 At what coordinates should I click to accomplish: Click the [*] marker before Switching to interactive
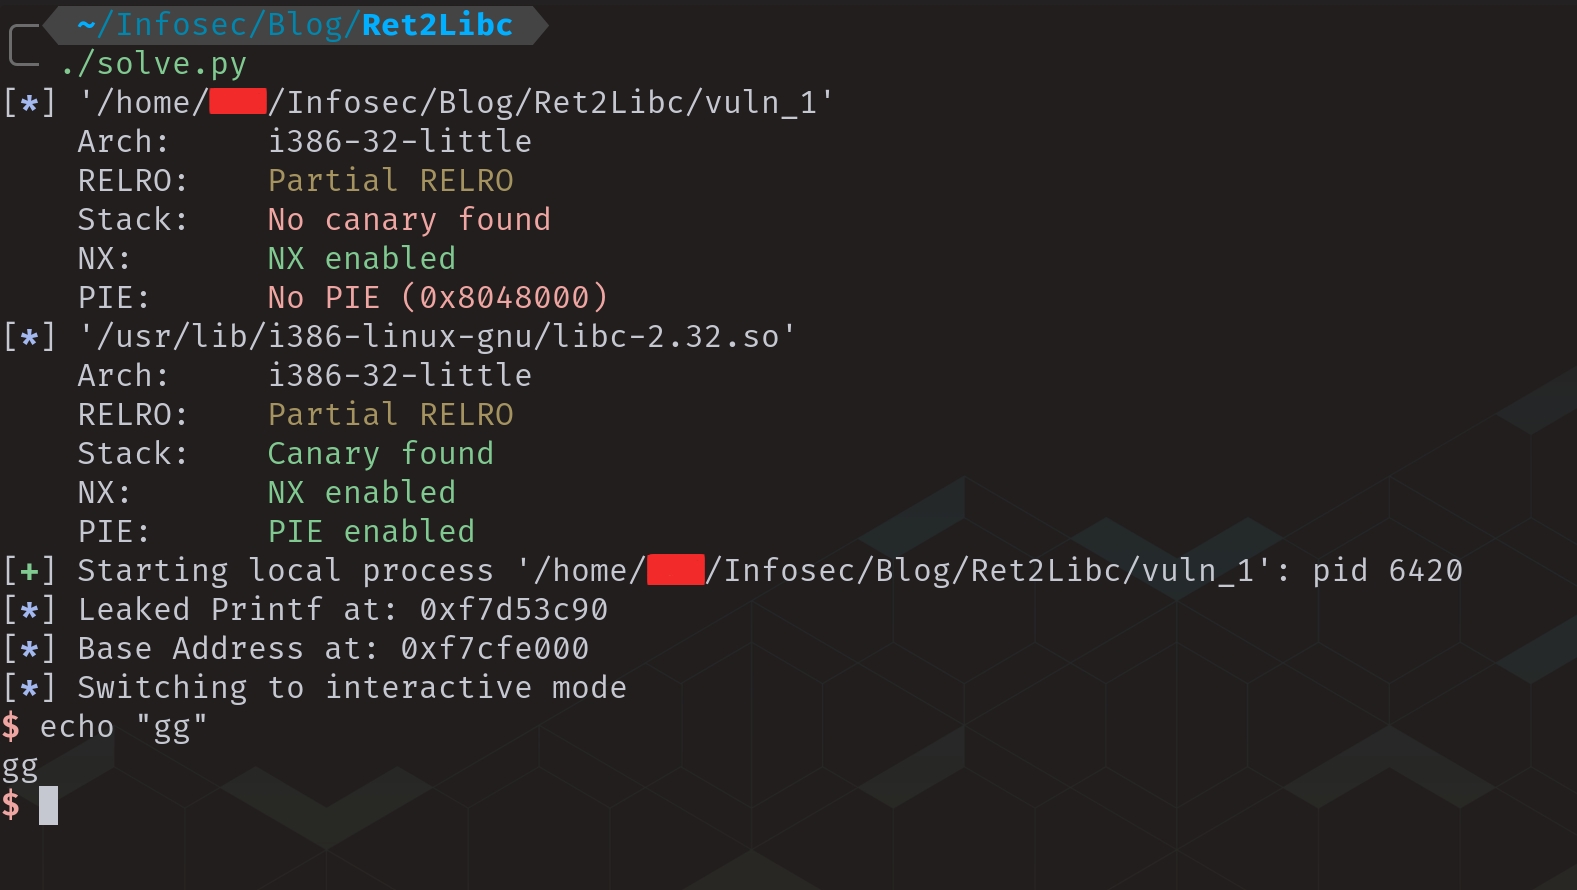pos(29,688)
